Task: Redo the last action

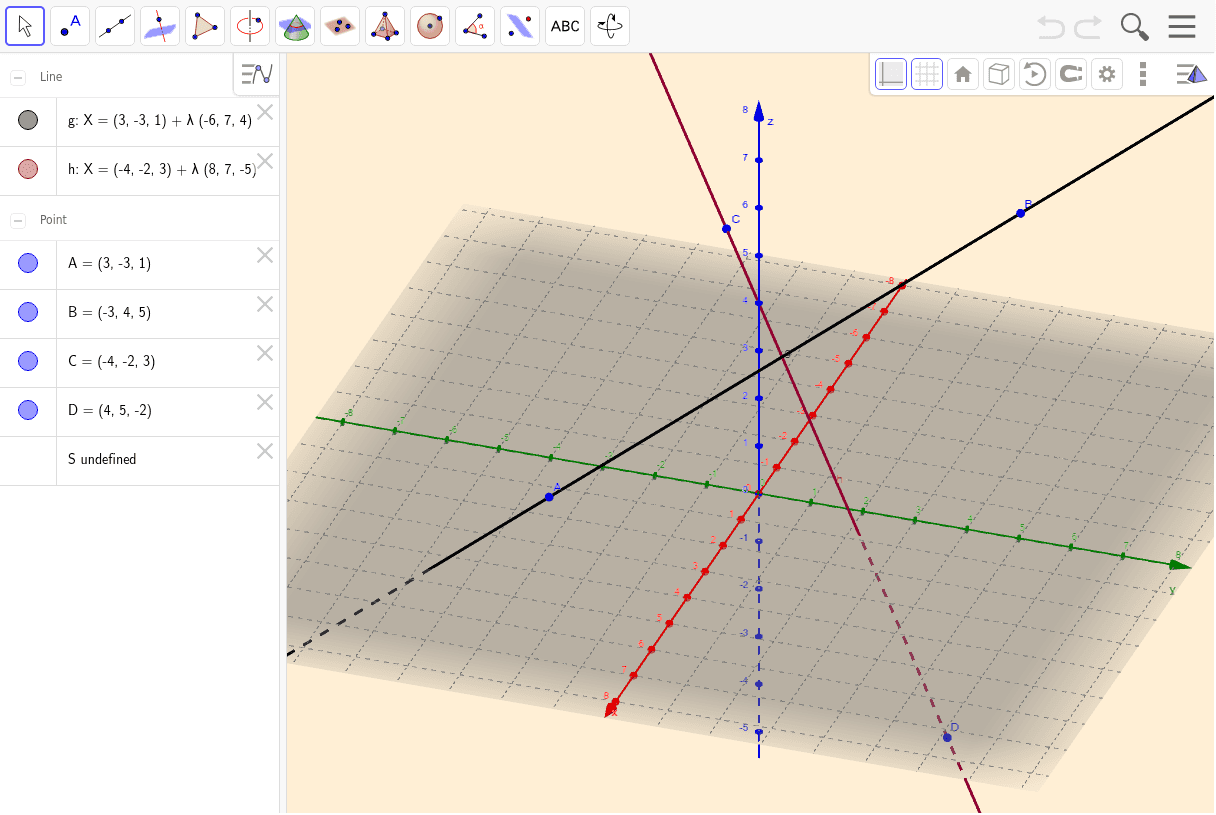Action: click(x=1088, y=26)
